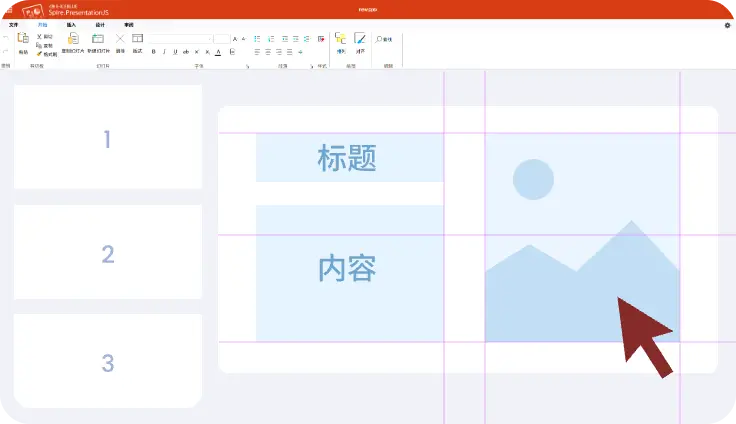Click the Align pen icon

click(360, 39)
